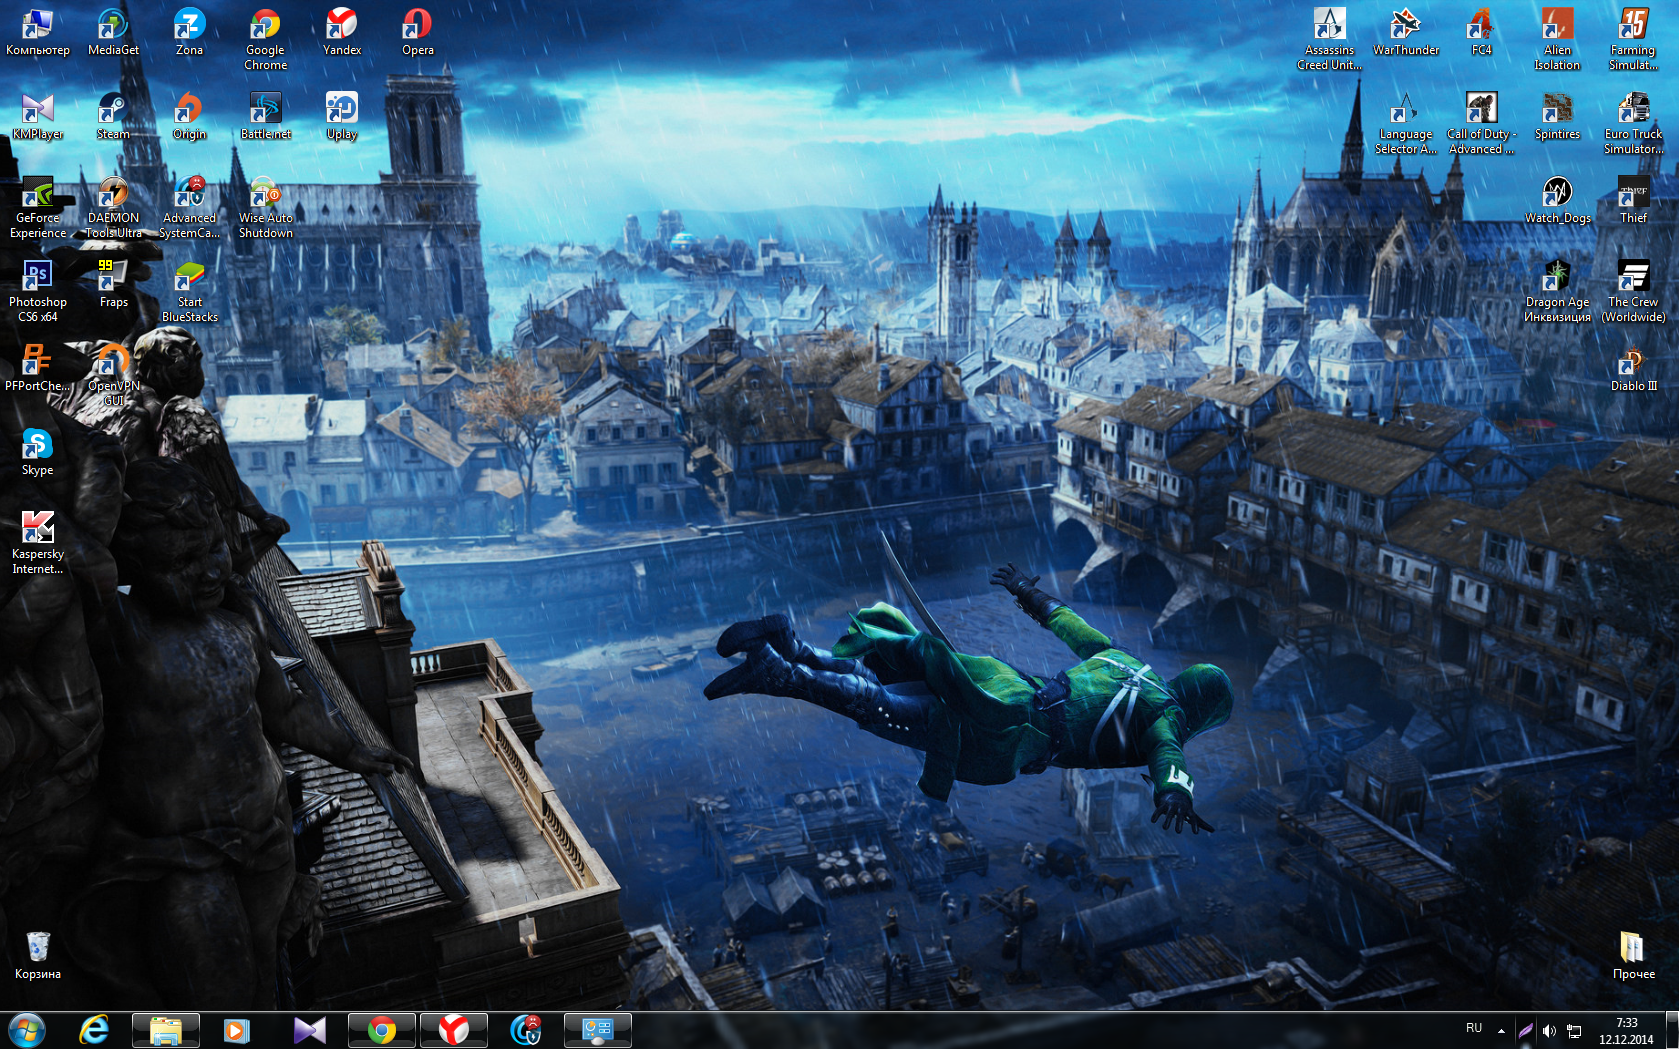Select the Start BlueStacks shortcut
Image resolution: width=1679 pixels, height=1049 pixels.
[x=189, y=291]
